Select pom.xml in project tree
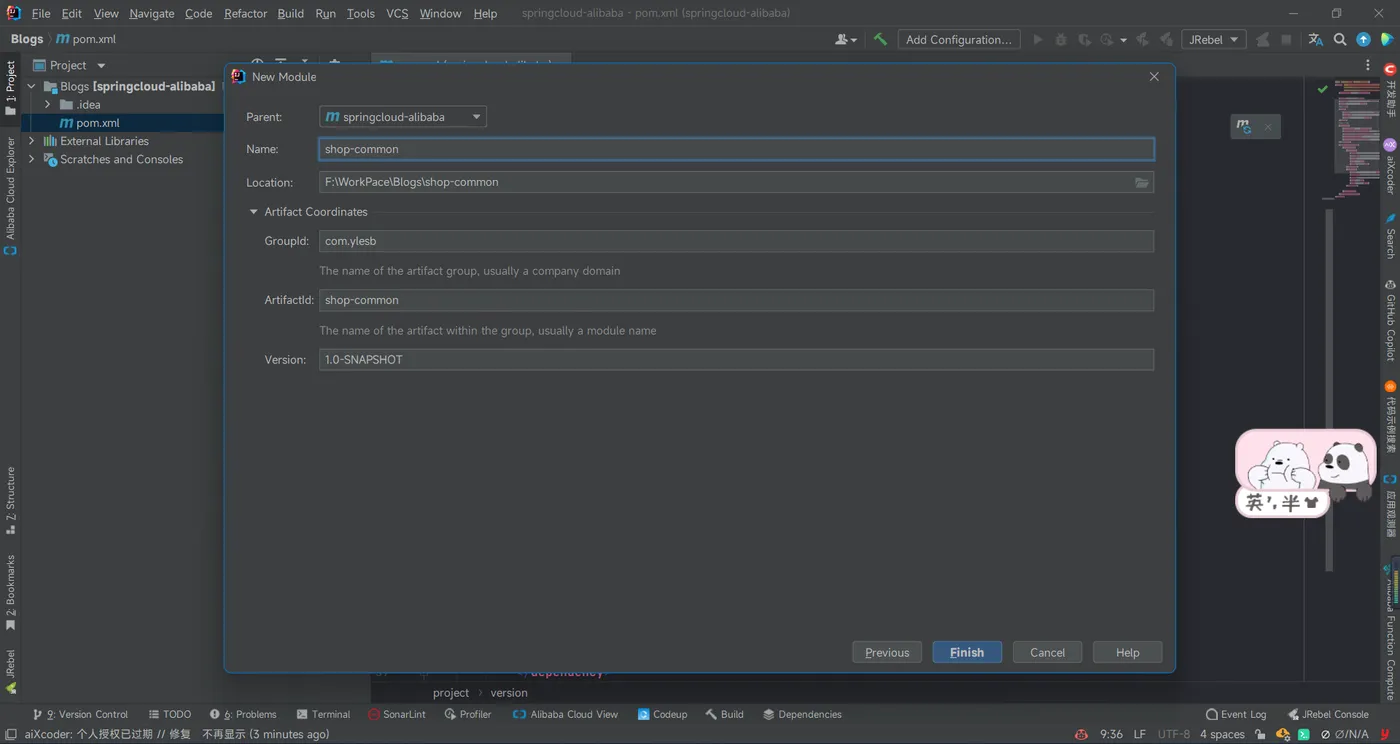 coord(97,123)
